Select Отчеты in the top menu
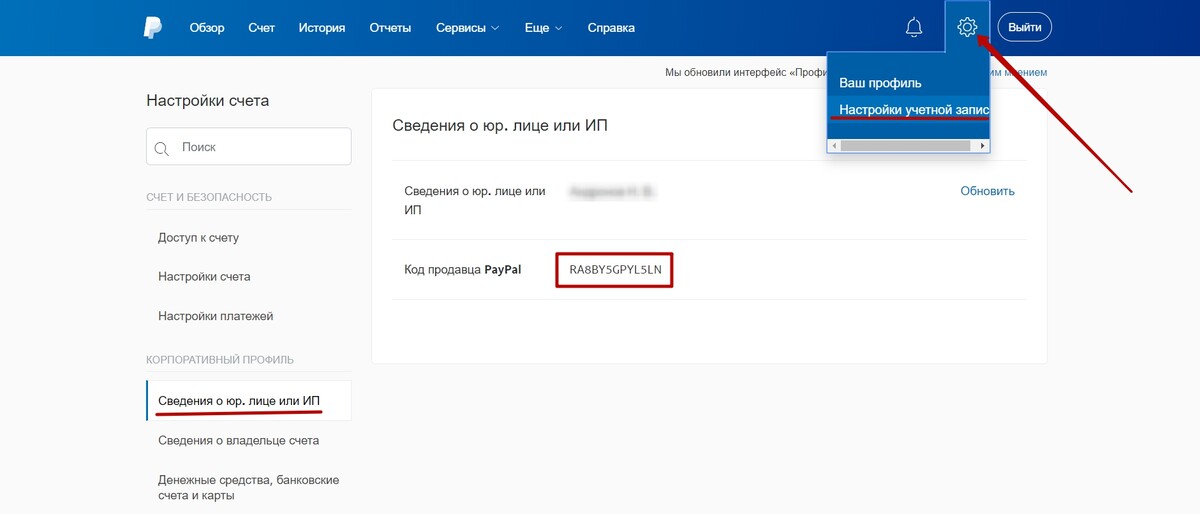 click(x=390, y=28)
